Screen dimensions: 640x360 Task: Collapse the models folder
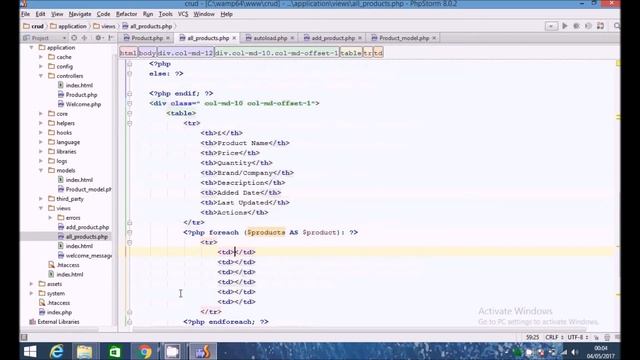coord(41,170)
